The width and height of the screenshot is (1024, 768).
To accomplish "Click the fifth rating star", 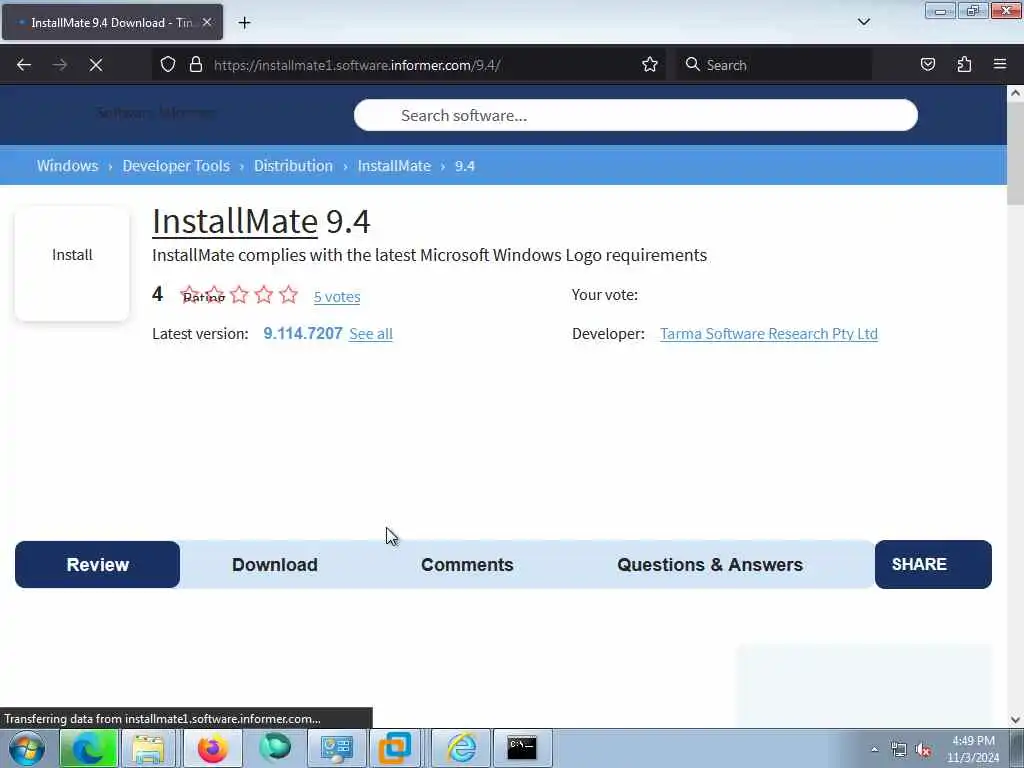I will pos(288,295).
